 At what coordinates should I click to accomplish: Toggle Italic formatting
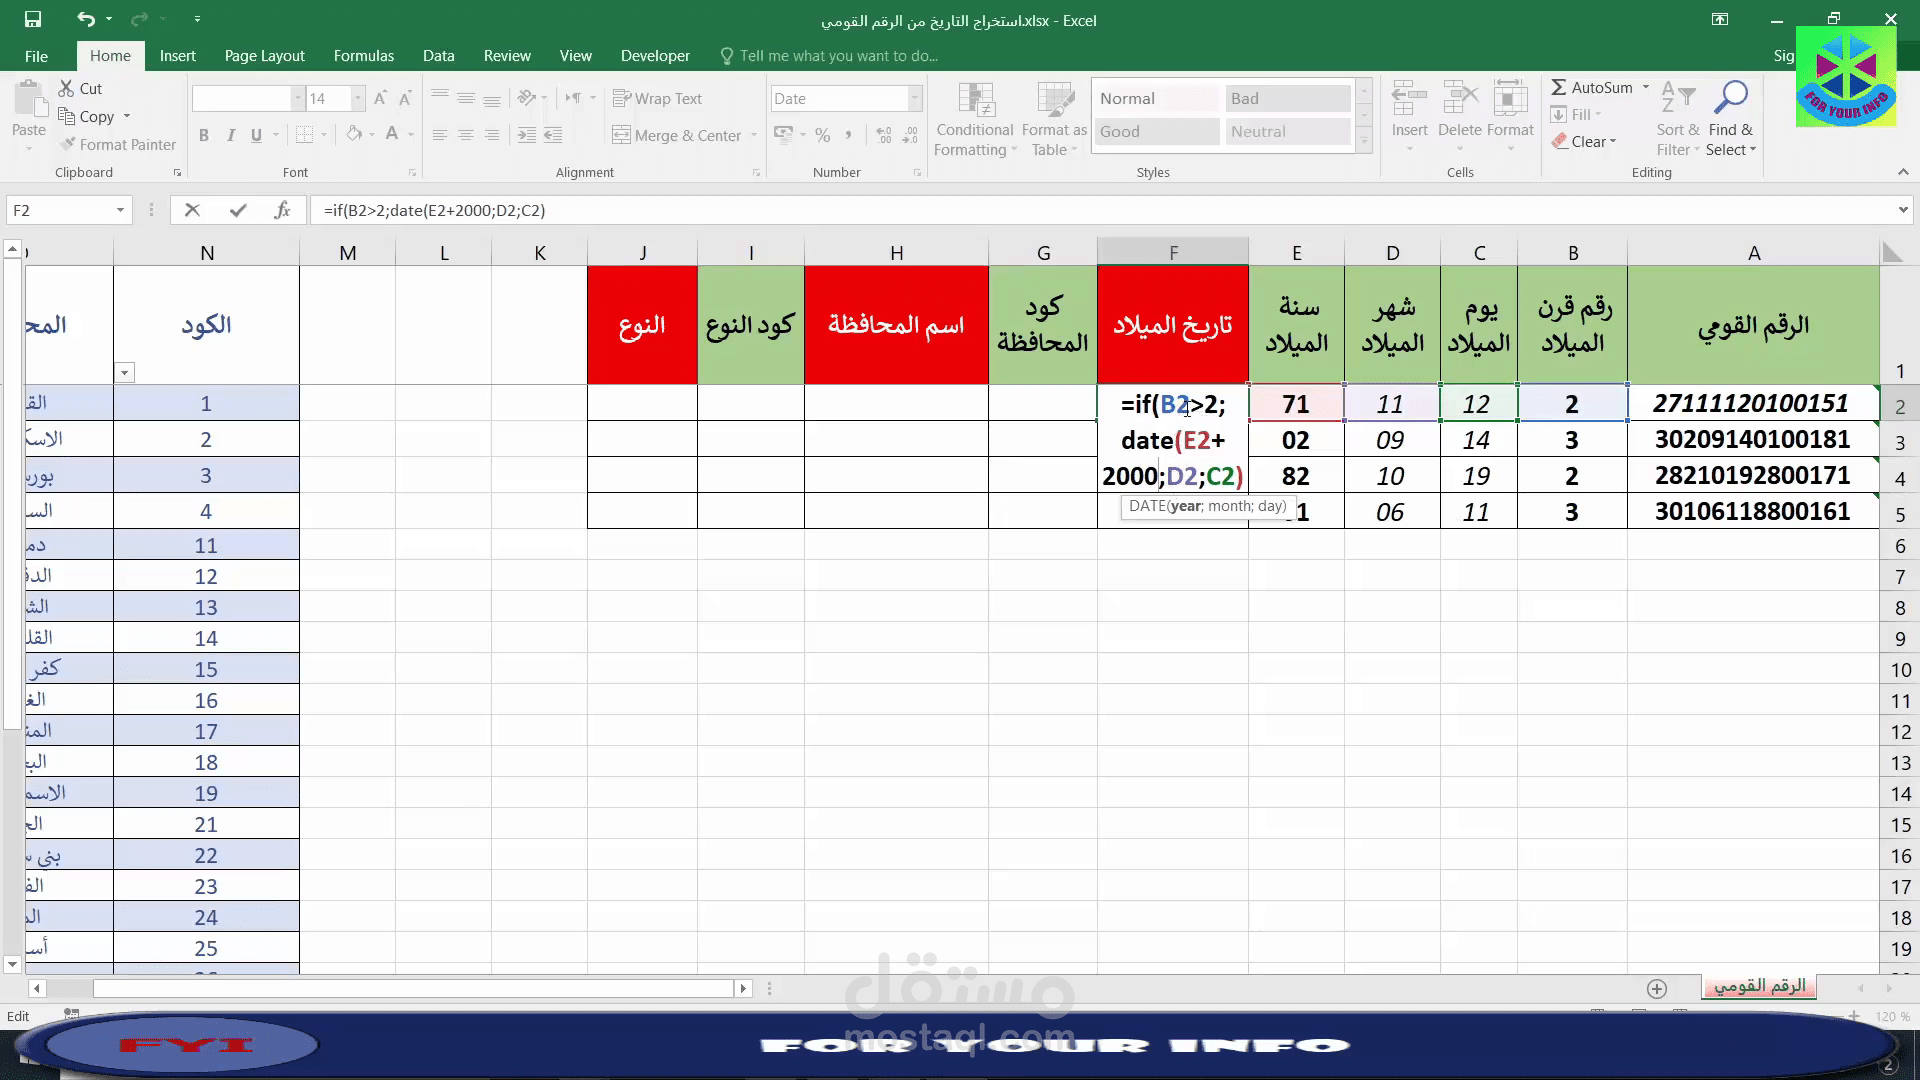point(231,135)
